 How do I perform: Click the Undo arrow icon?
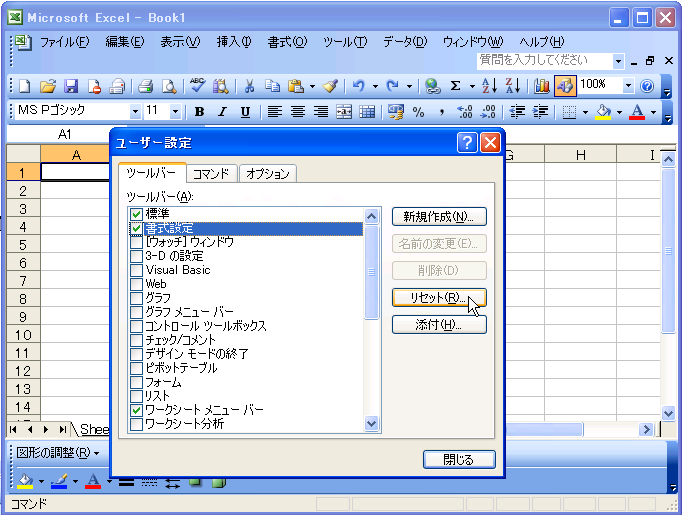[x=358, y=86]
